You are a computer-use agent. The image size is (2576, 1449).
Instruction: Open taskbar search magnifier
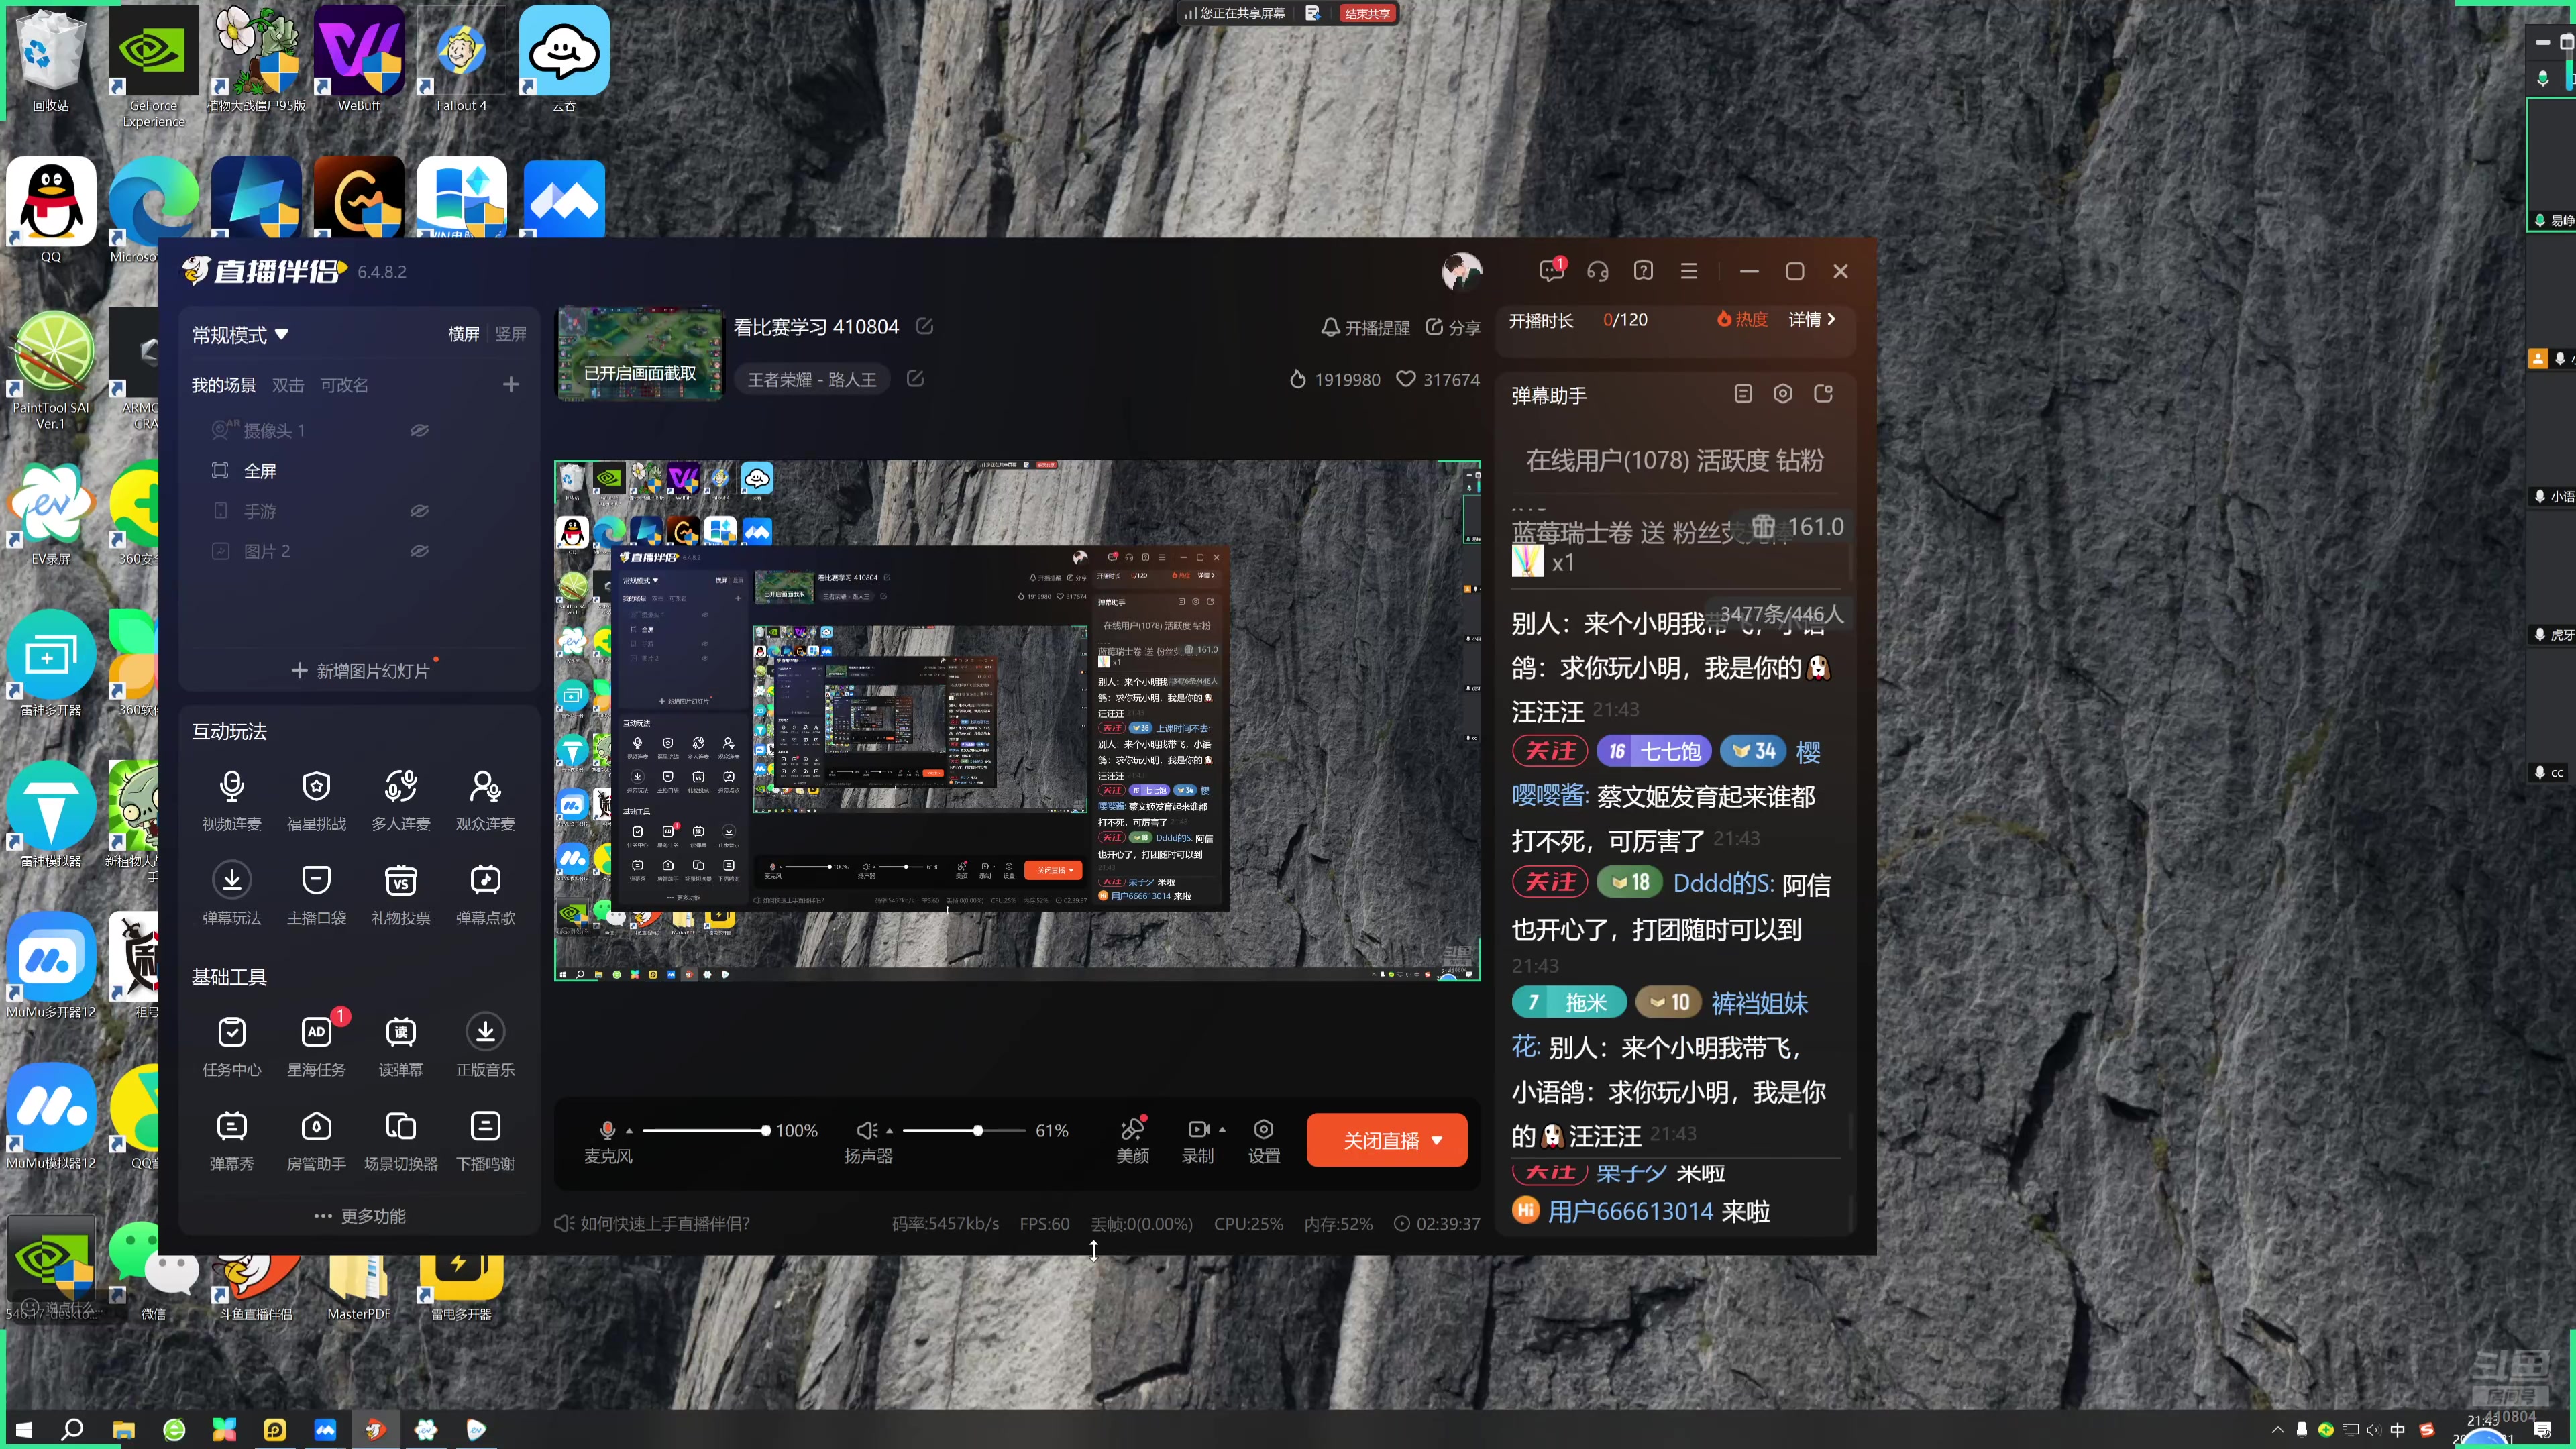(72, 1430)
